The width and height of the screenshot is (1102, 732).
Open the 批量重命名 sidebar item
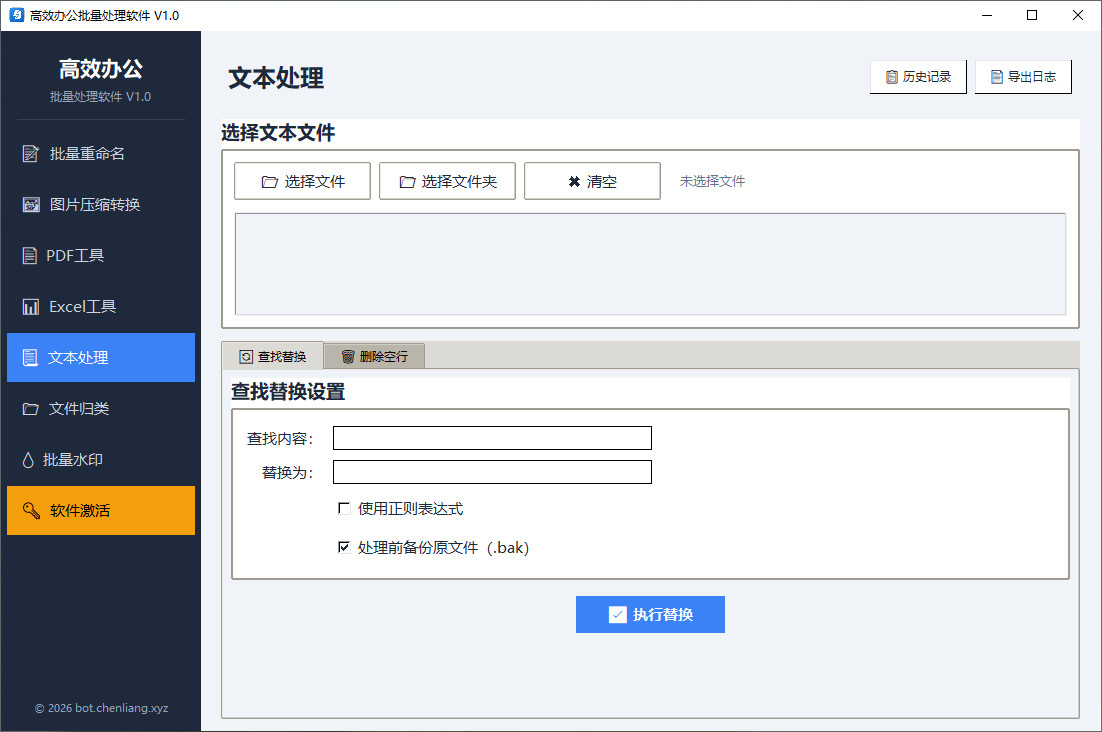(x=101, y=153)
